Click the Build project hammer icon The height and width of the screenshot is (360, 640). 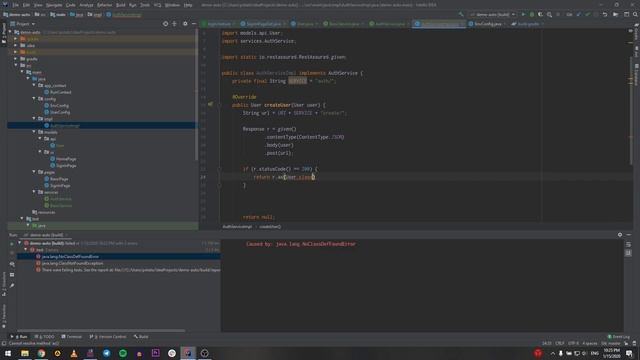[x=461, y=14]
